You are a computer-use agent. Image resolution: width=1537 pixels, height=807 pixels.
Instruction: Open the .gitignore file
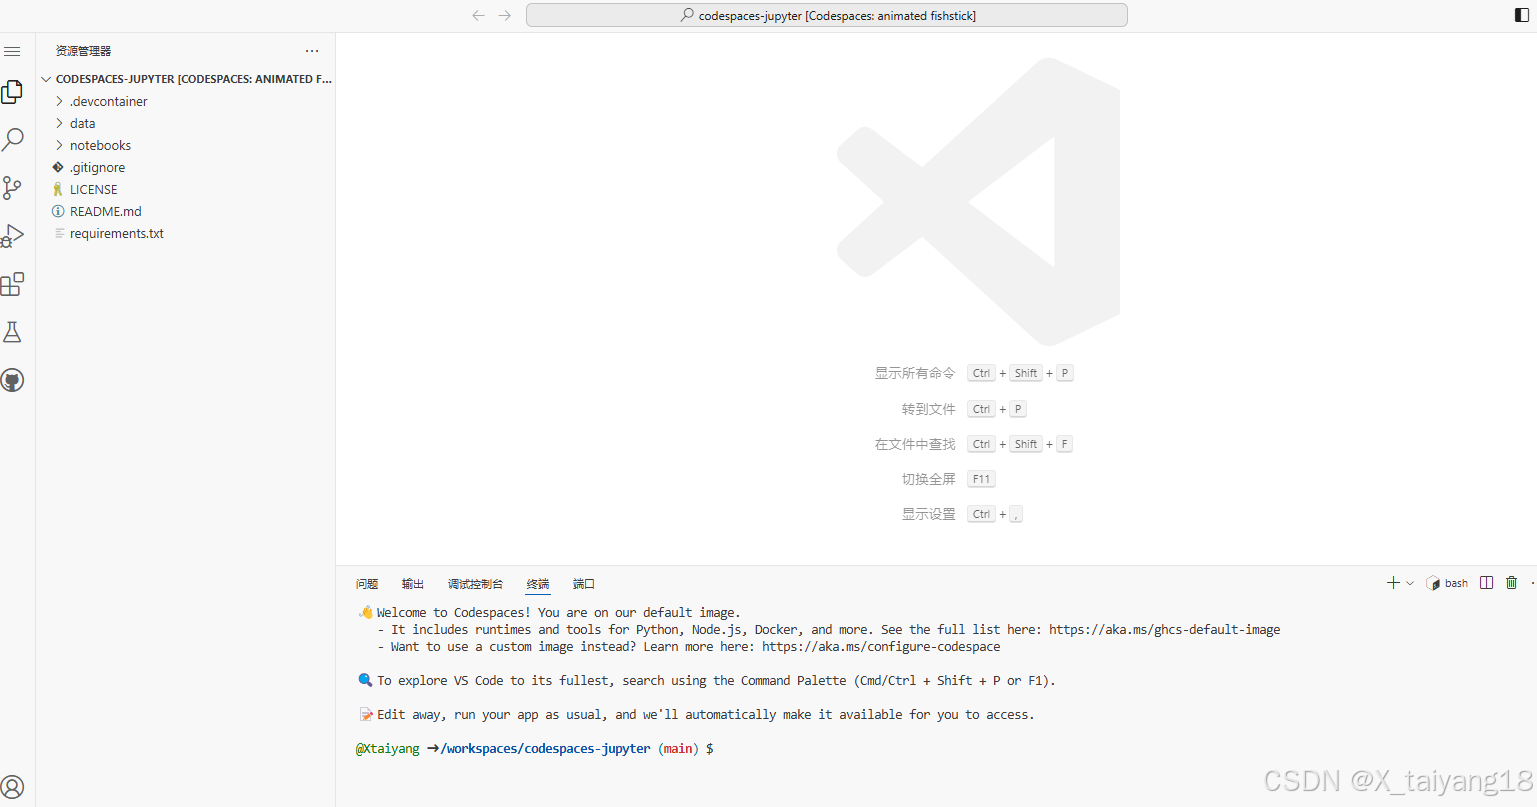click(x=186, y=167)
